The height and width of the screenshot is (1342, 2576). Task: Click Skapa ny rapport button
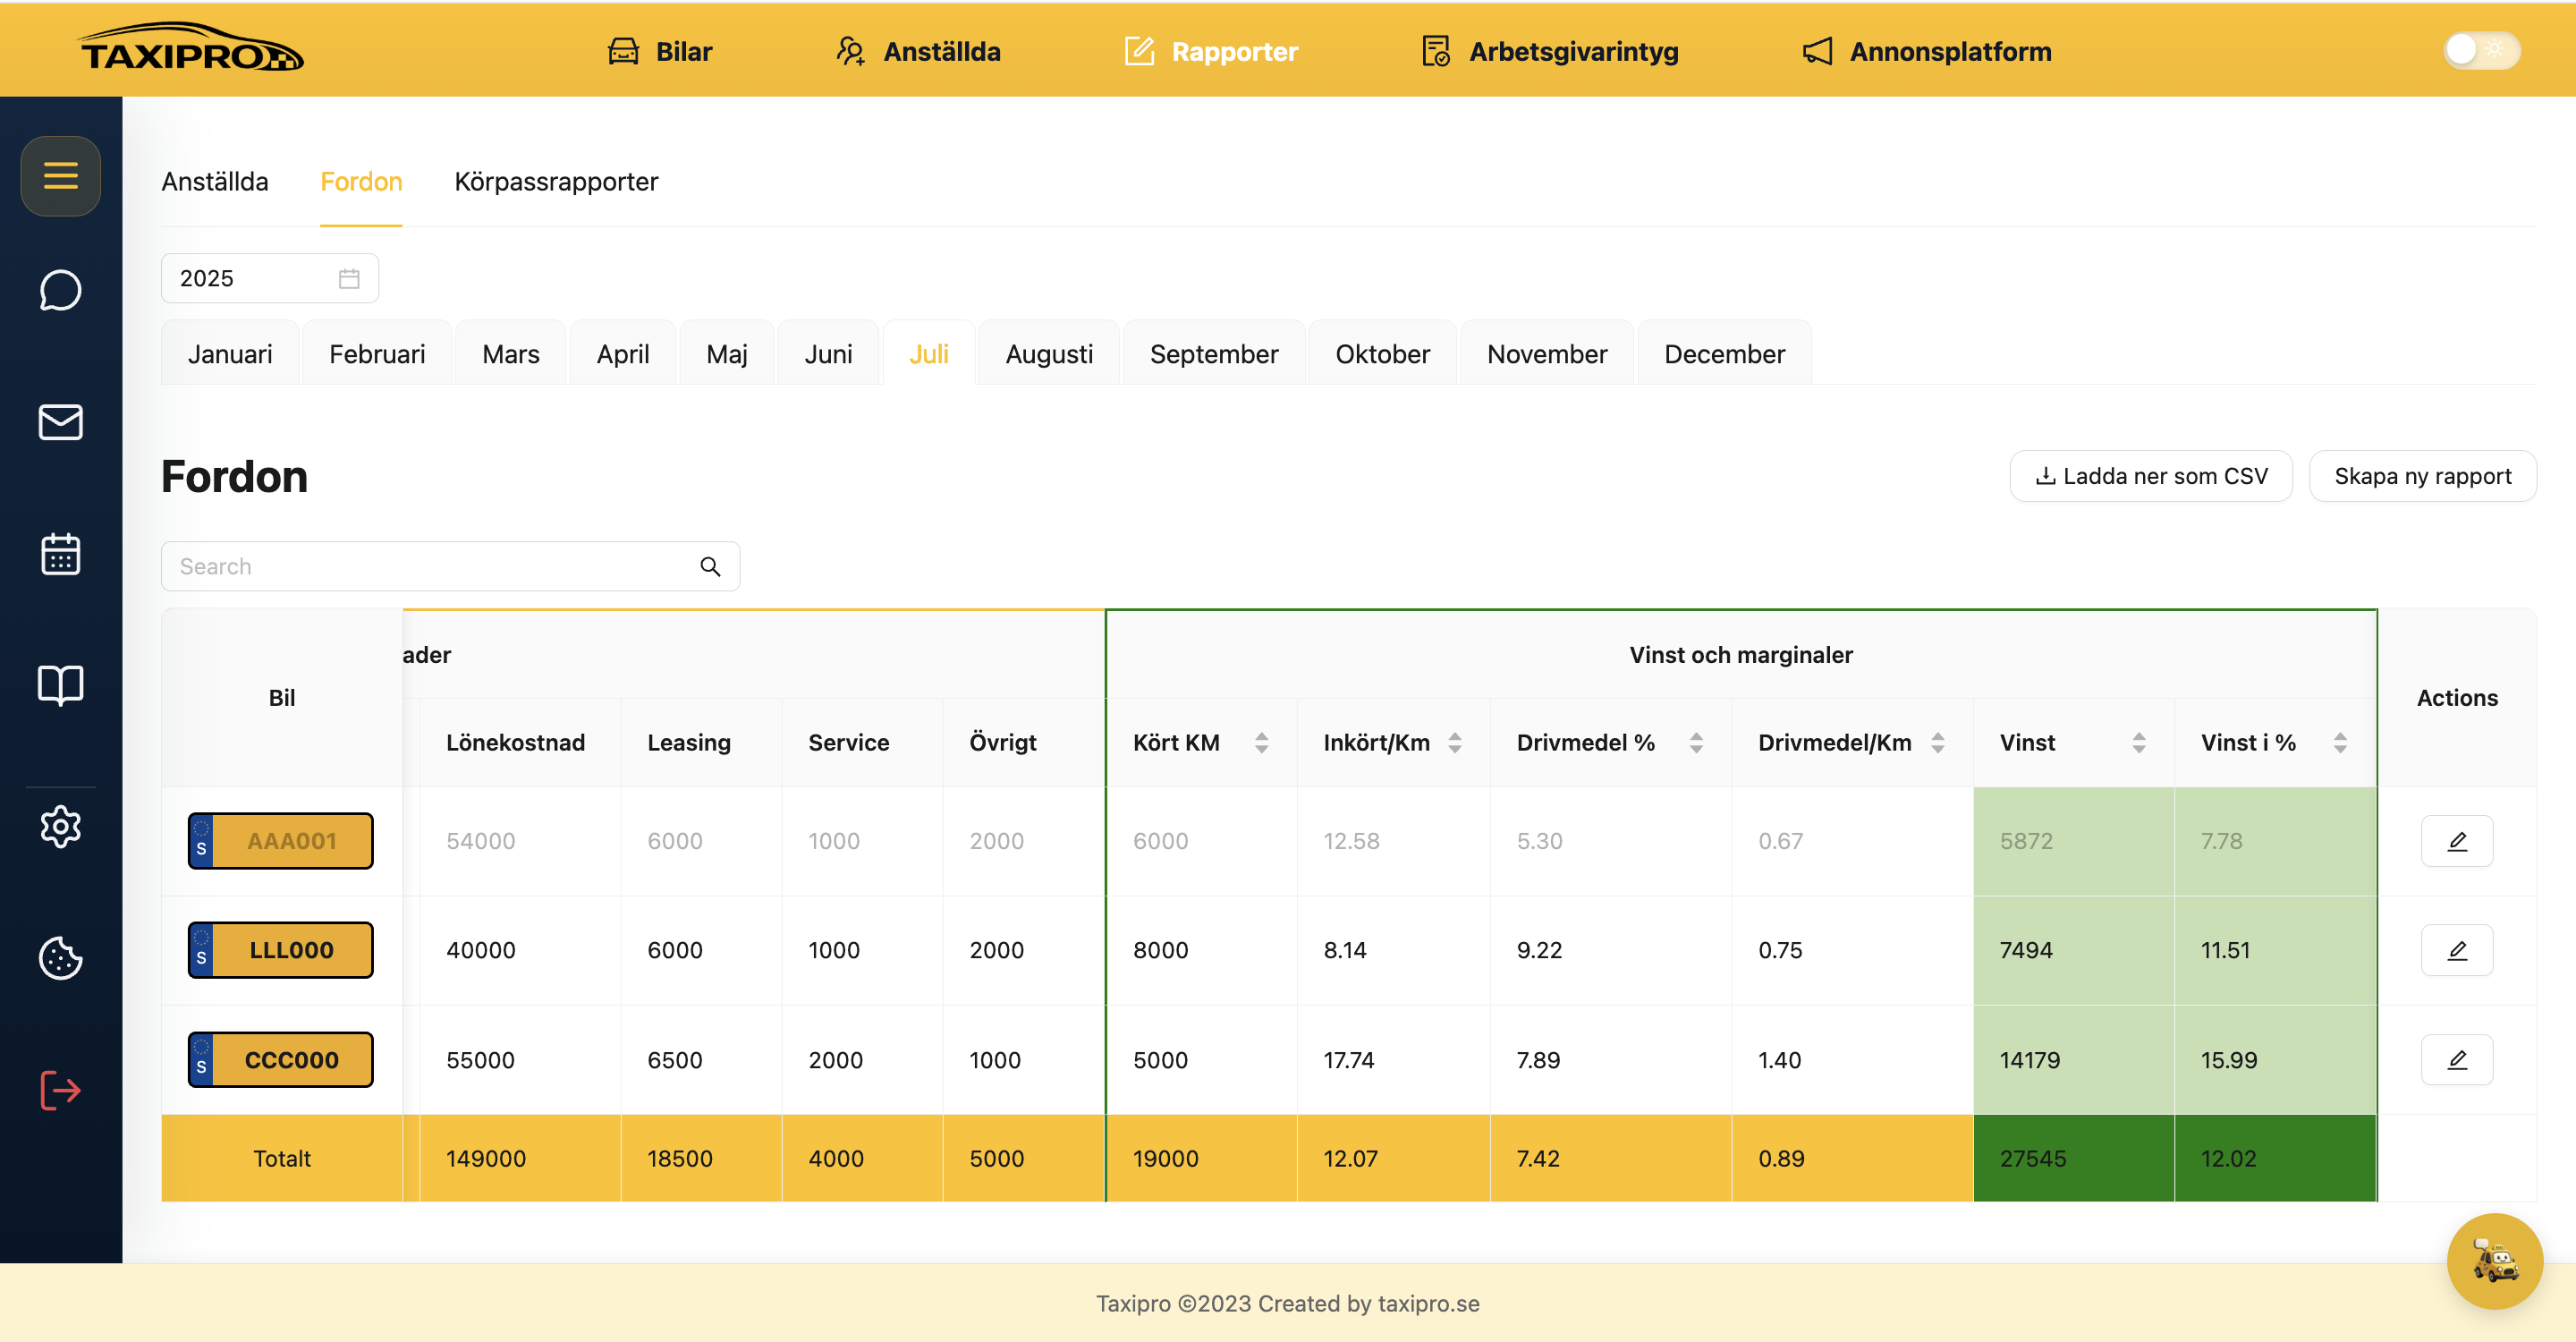(x=2421, y=476)
